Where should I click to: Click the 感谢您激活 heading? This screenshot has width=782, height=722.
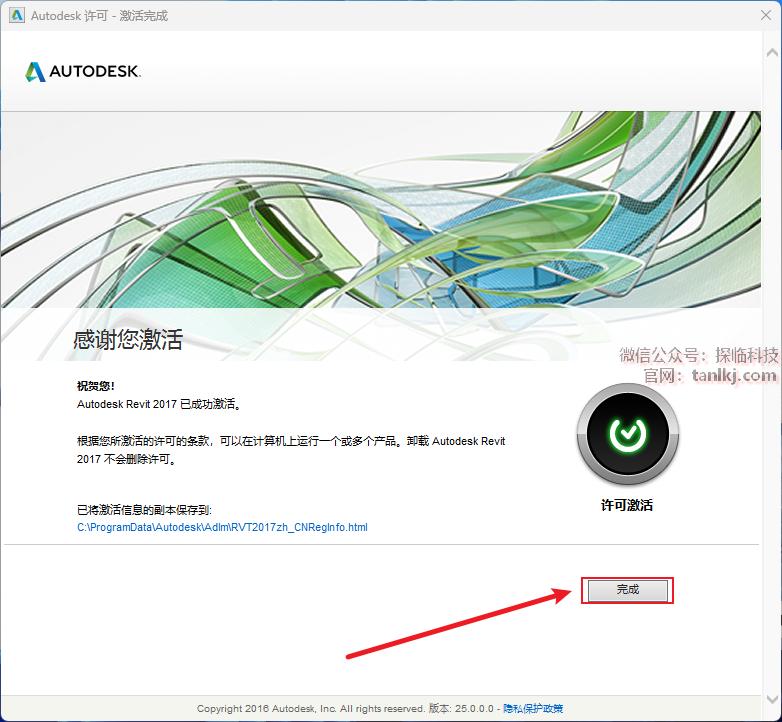click(x=128, y=340)
